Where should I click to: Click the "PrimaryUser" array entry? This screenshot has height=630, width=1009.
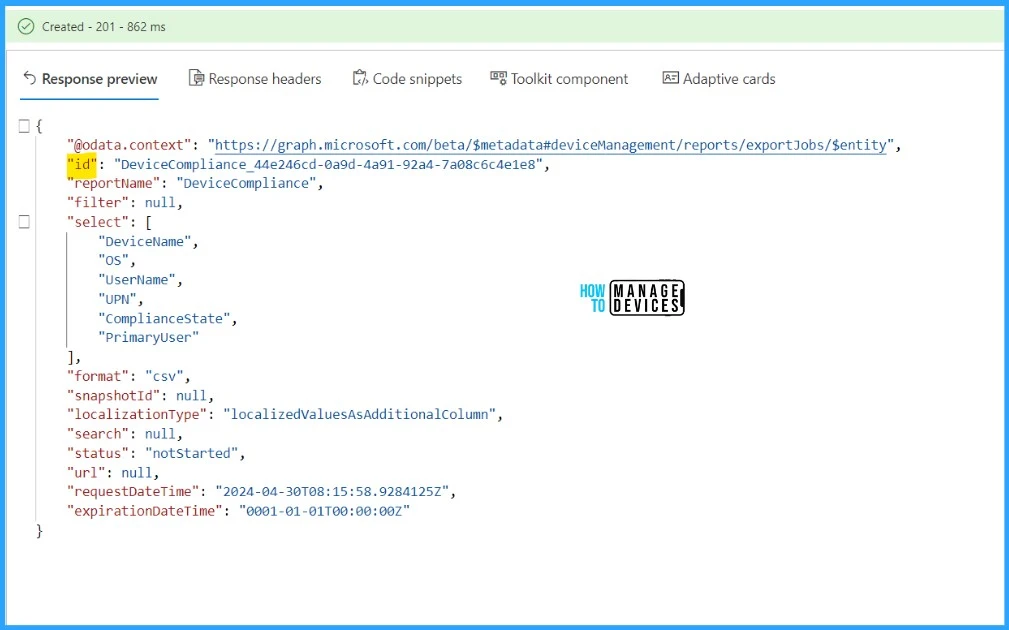149,337
